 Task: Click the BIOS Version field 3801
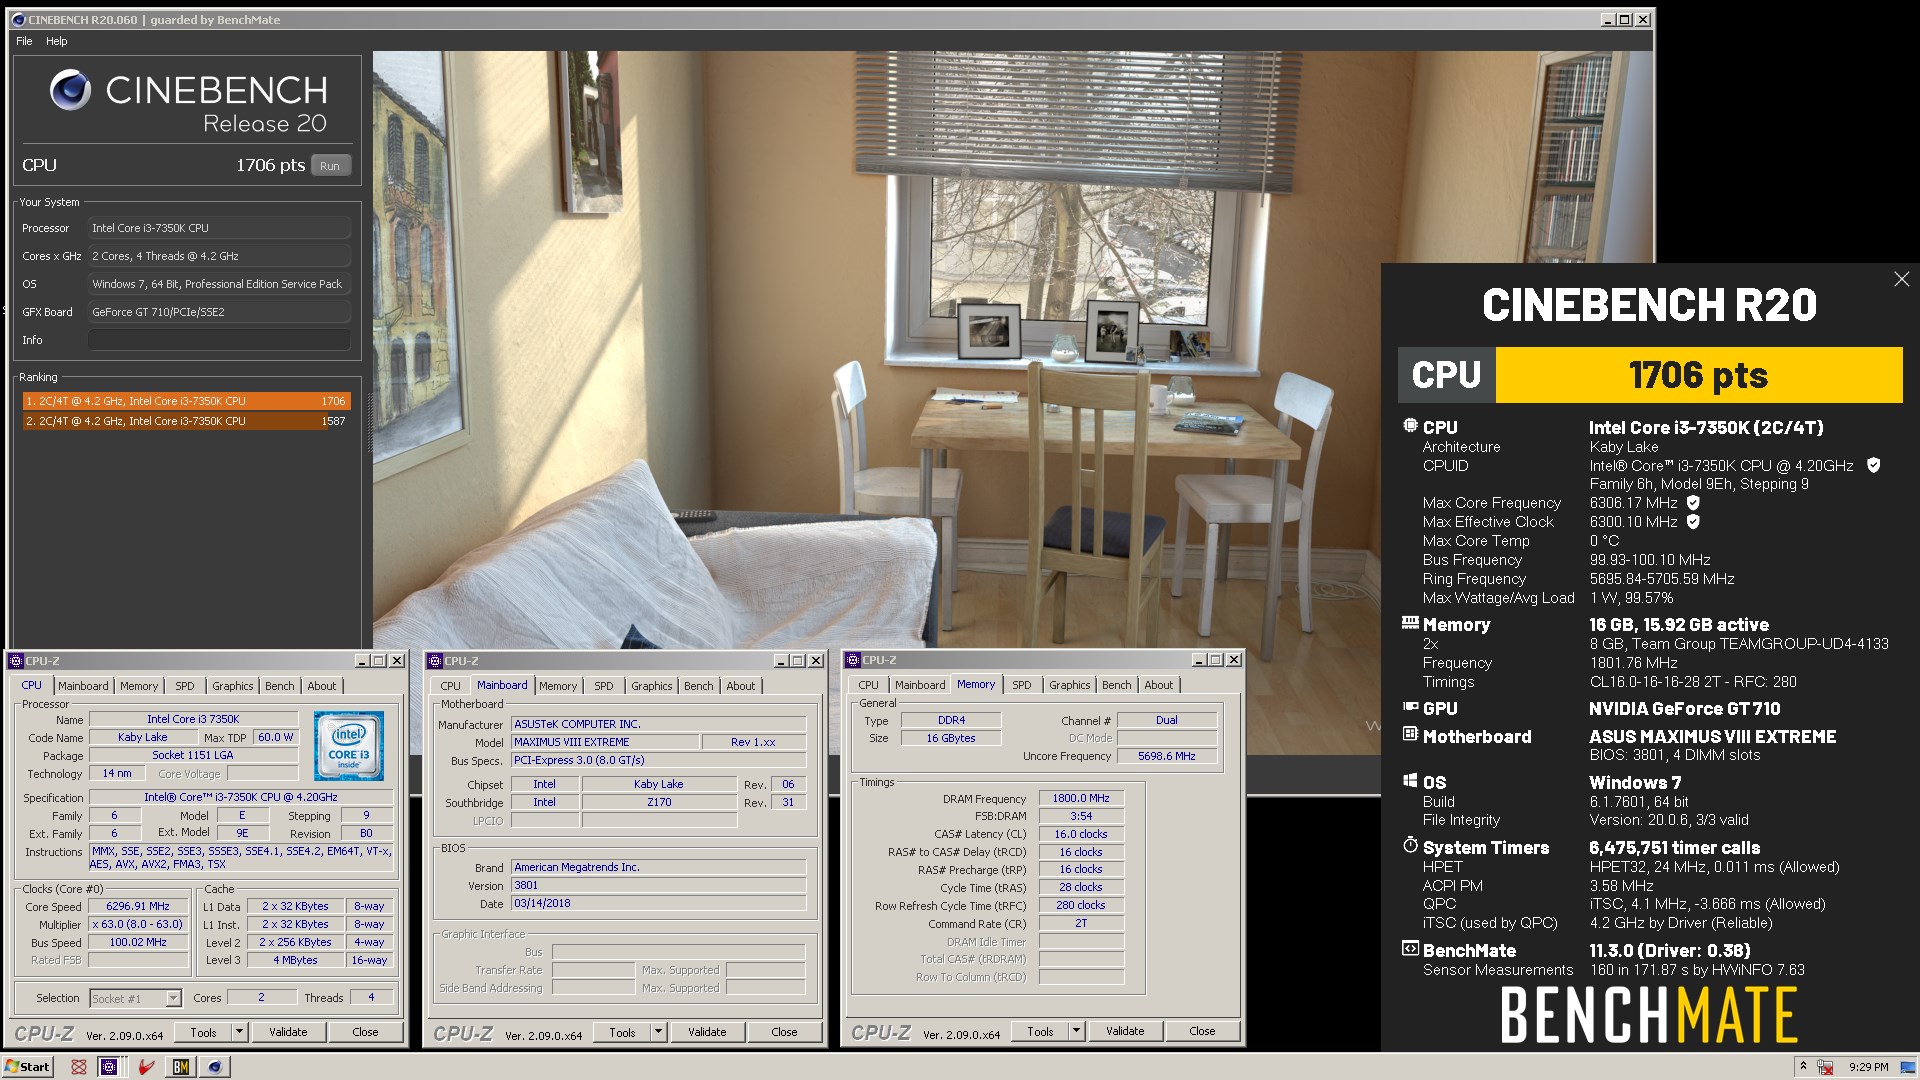(x=658, y=885)
